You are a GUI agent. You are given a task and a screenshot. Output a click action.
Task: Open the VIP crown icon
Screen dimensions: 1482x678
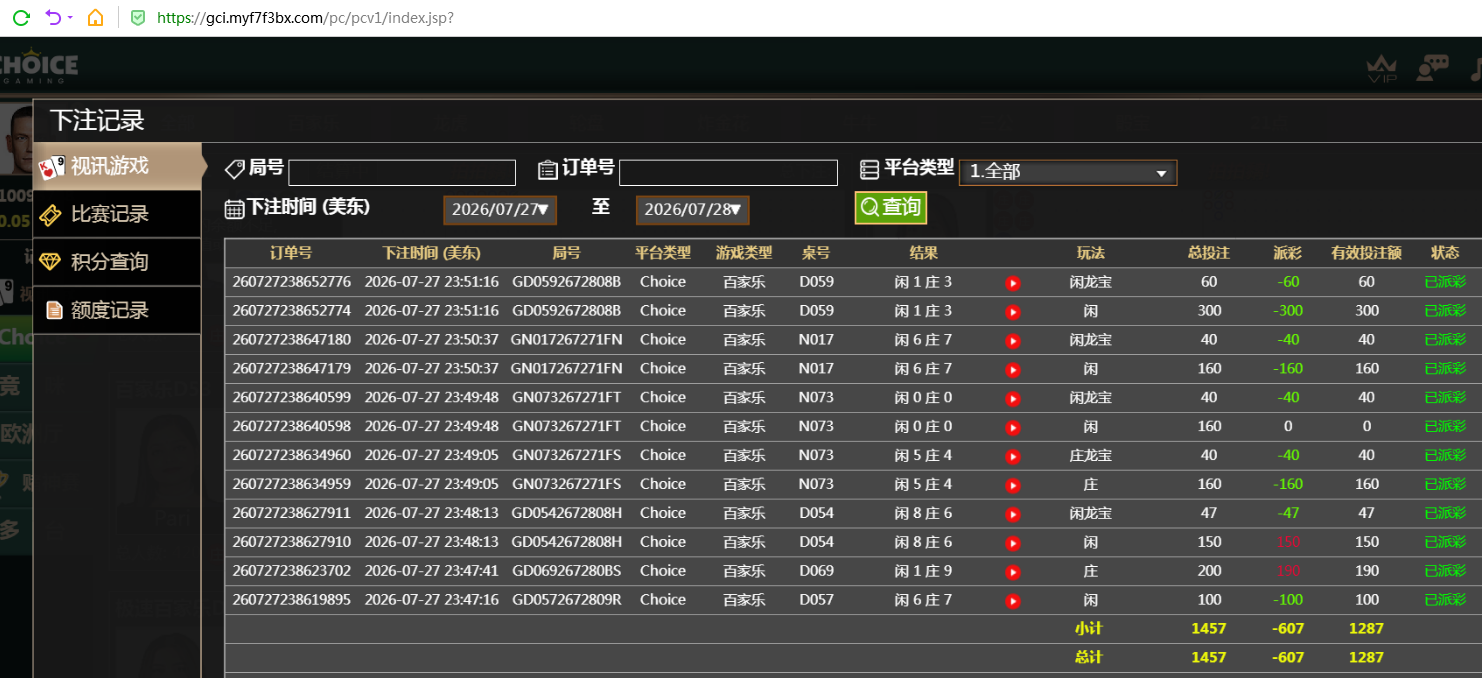pos(1382,69)
